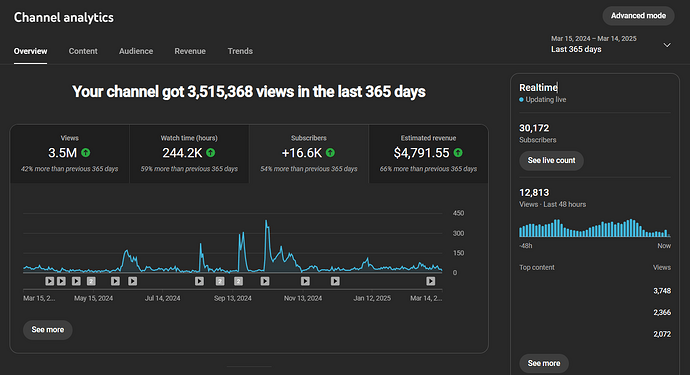Go to the Revenue tab
The image size is (690, 375).
coord(190,51)
